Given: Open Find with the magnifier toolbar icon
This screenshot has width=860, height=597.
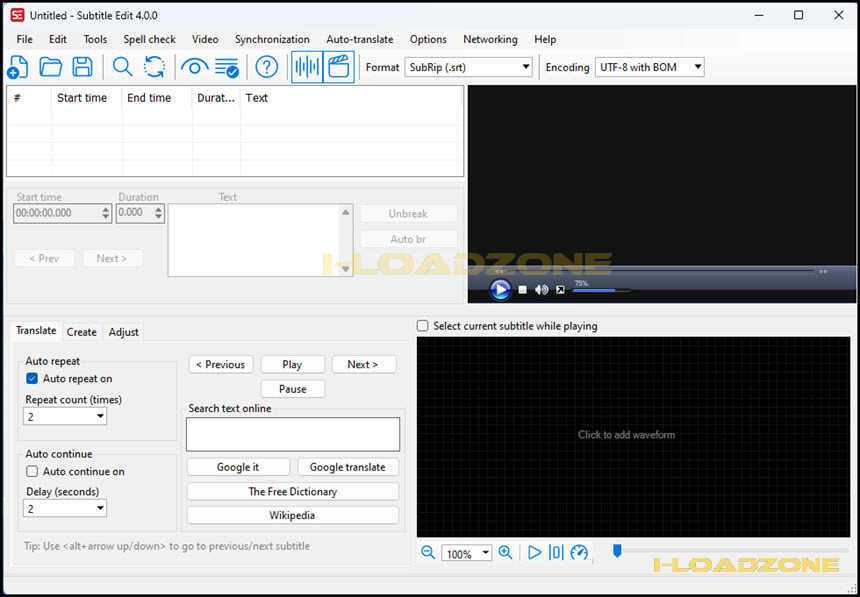Looking at the screenshot, I should click(122, 67).
